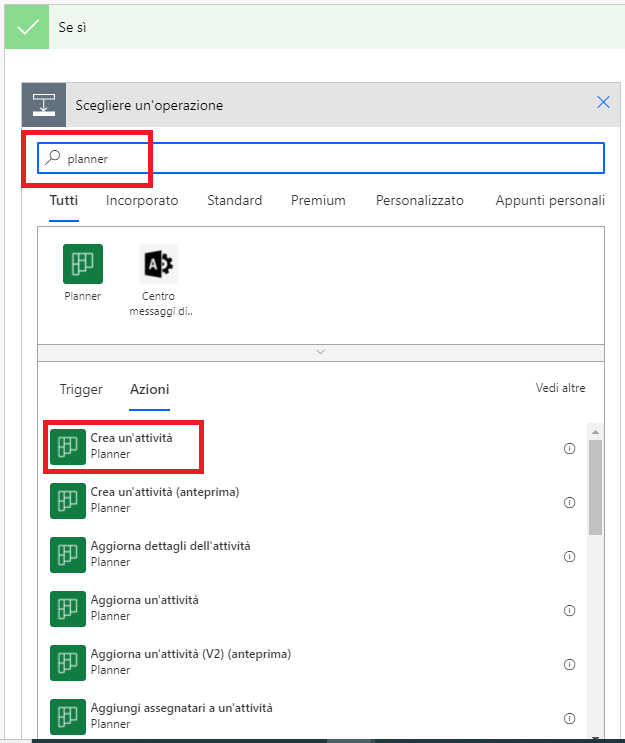Select Aggiorna un'attività (V2) (anteprima) text
The width and height of the screenshot is (625, 743).
click(x=191, y=654)
